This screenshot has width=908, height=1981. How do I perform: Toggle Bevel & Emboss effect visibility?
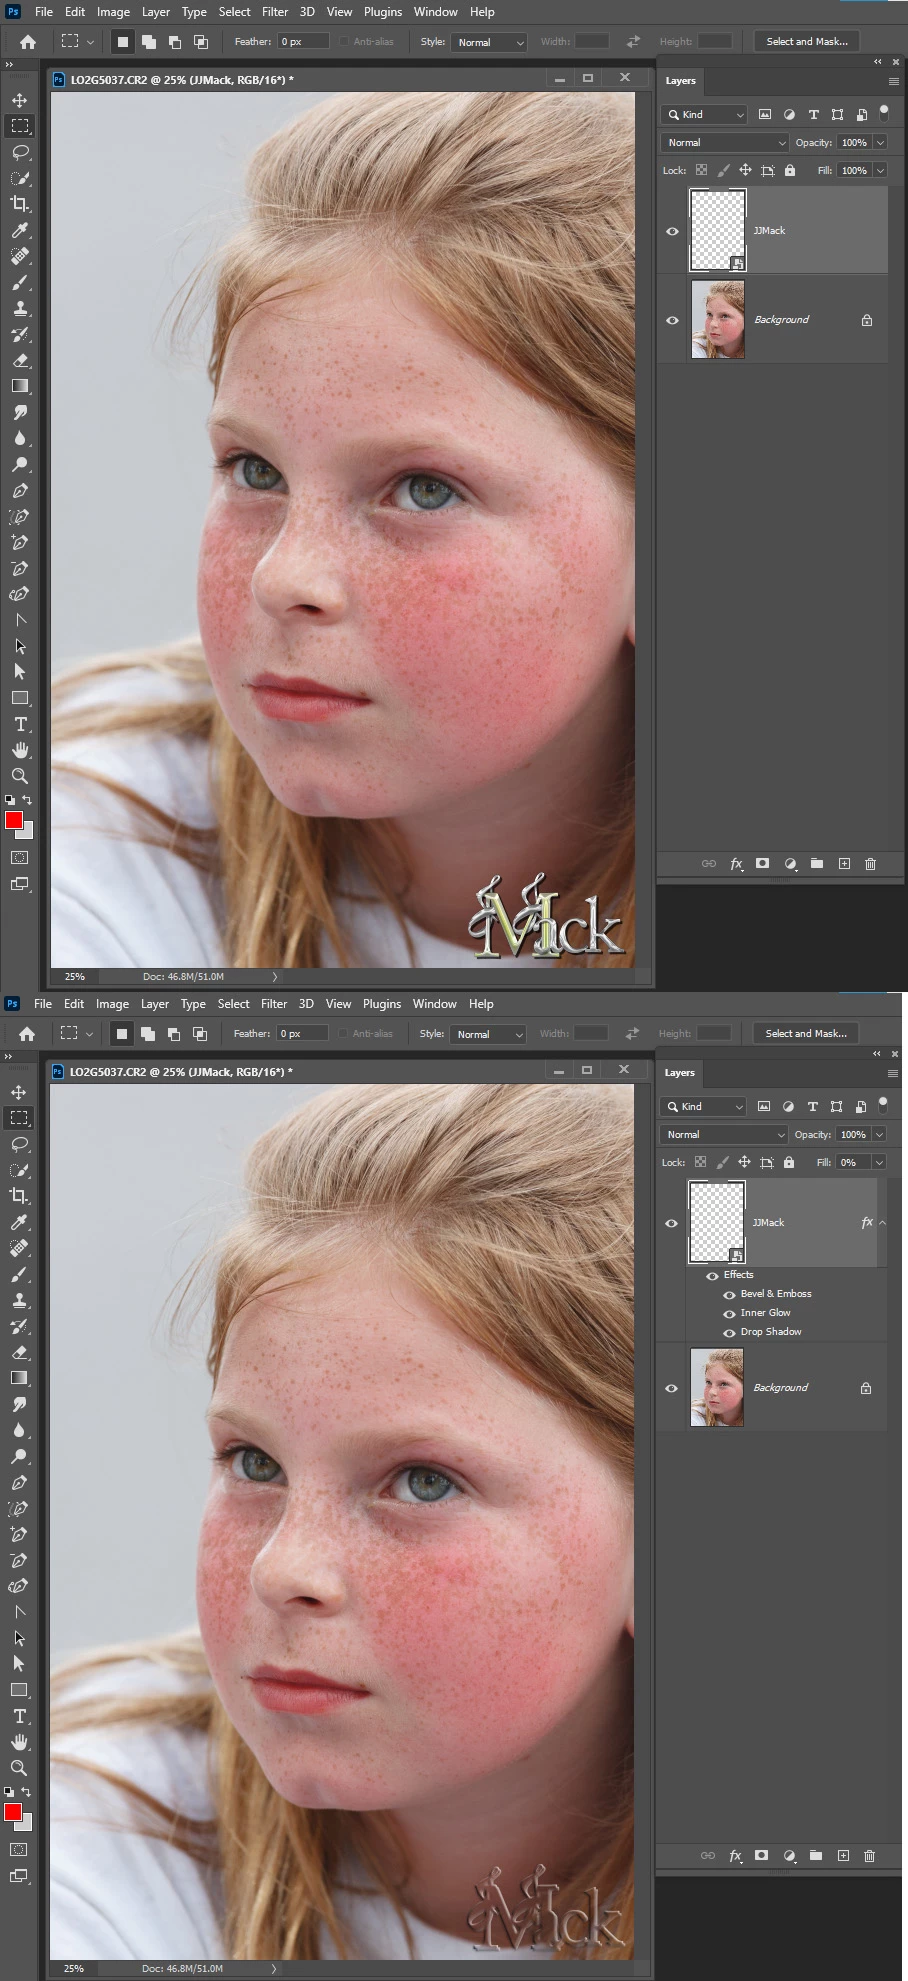(x=729, y=1295)
